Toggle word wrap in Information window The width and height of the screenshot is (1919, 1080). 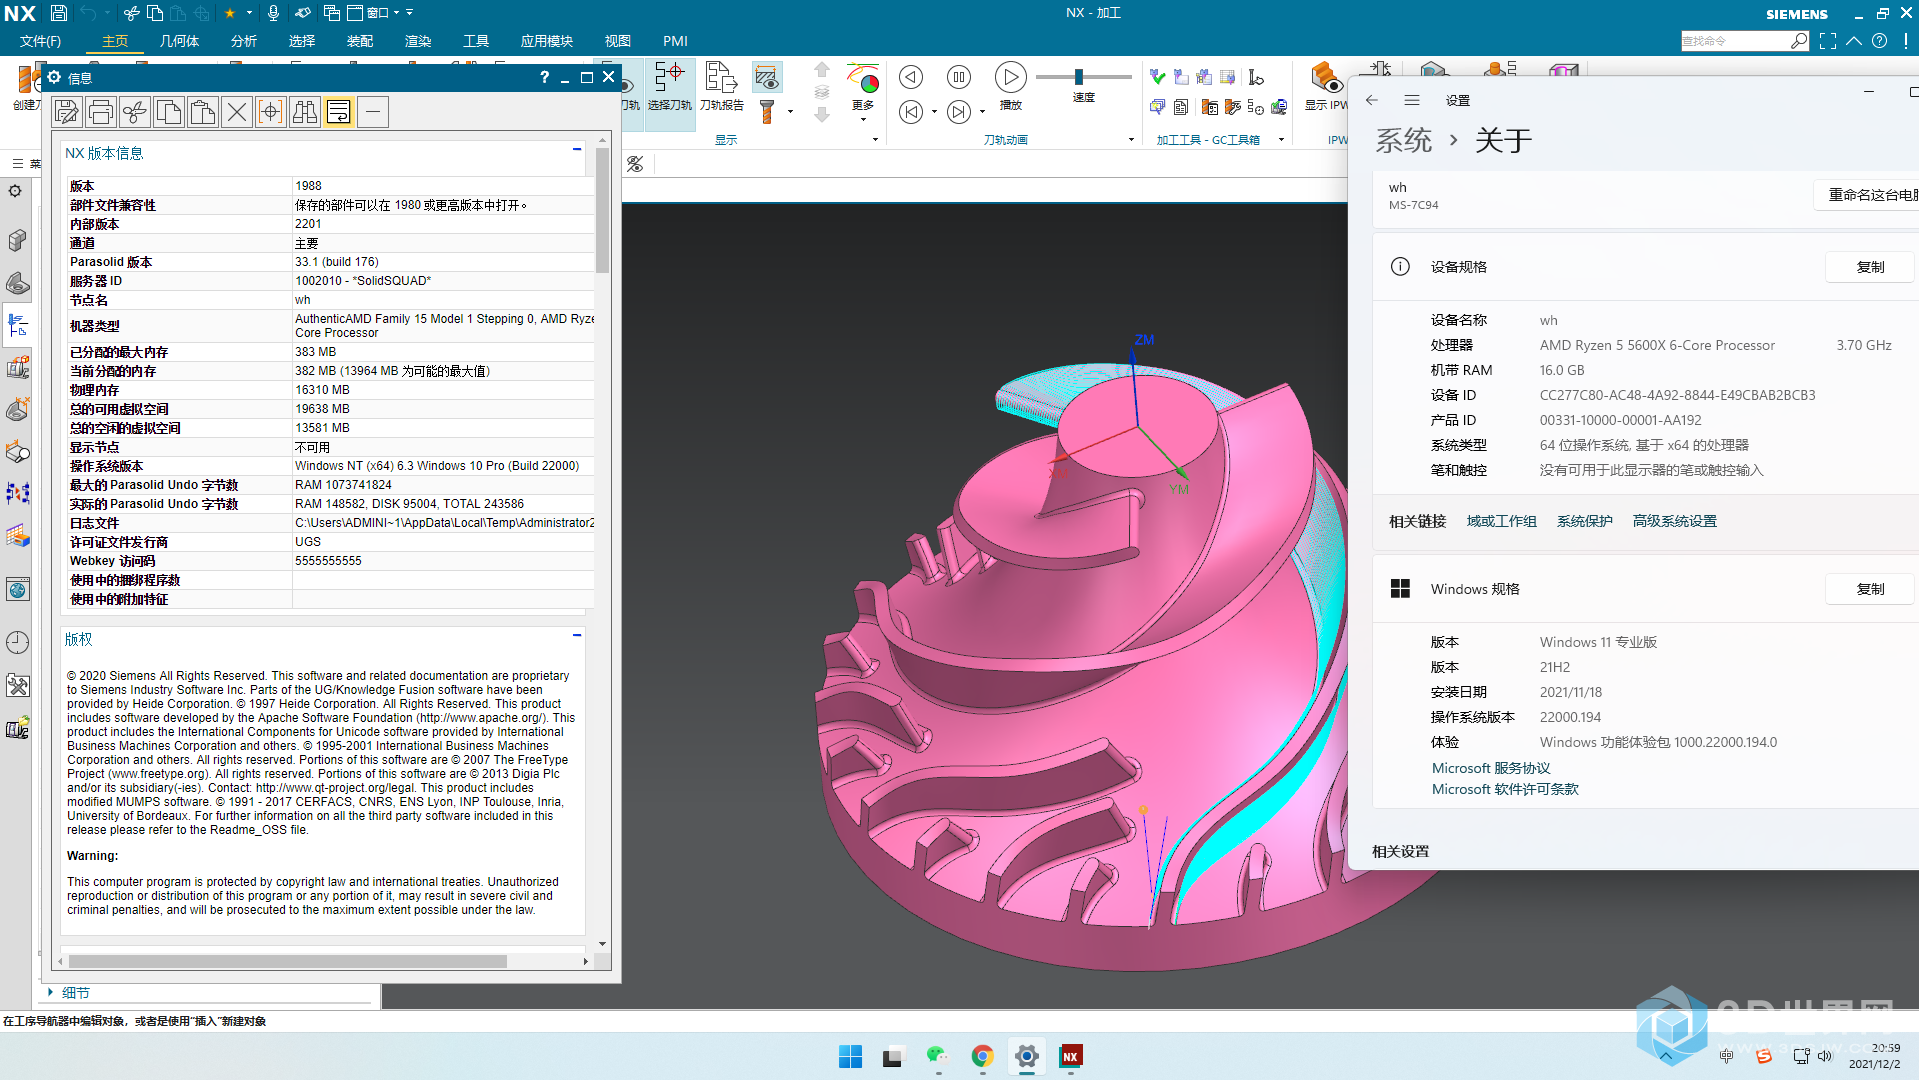click(x=339, y=112)
